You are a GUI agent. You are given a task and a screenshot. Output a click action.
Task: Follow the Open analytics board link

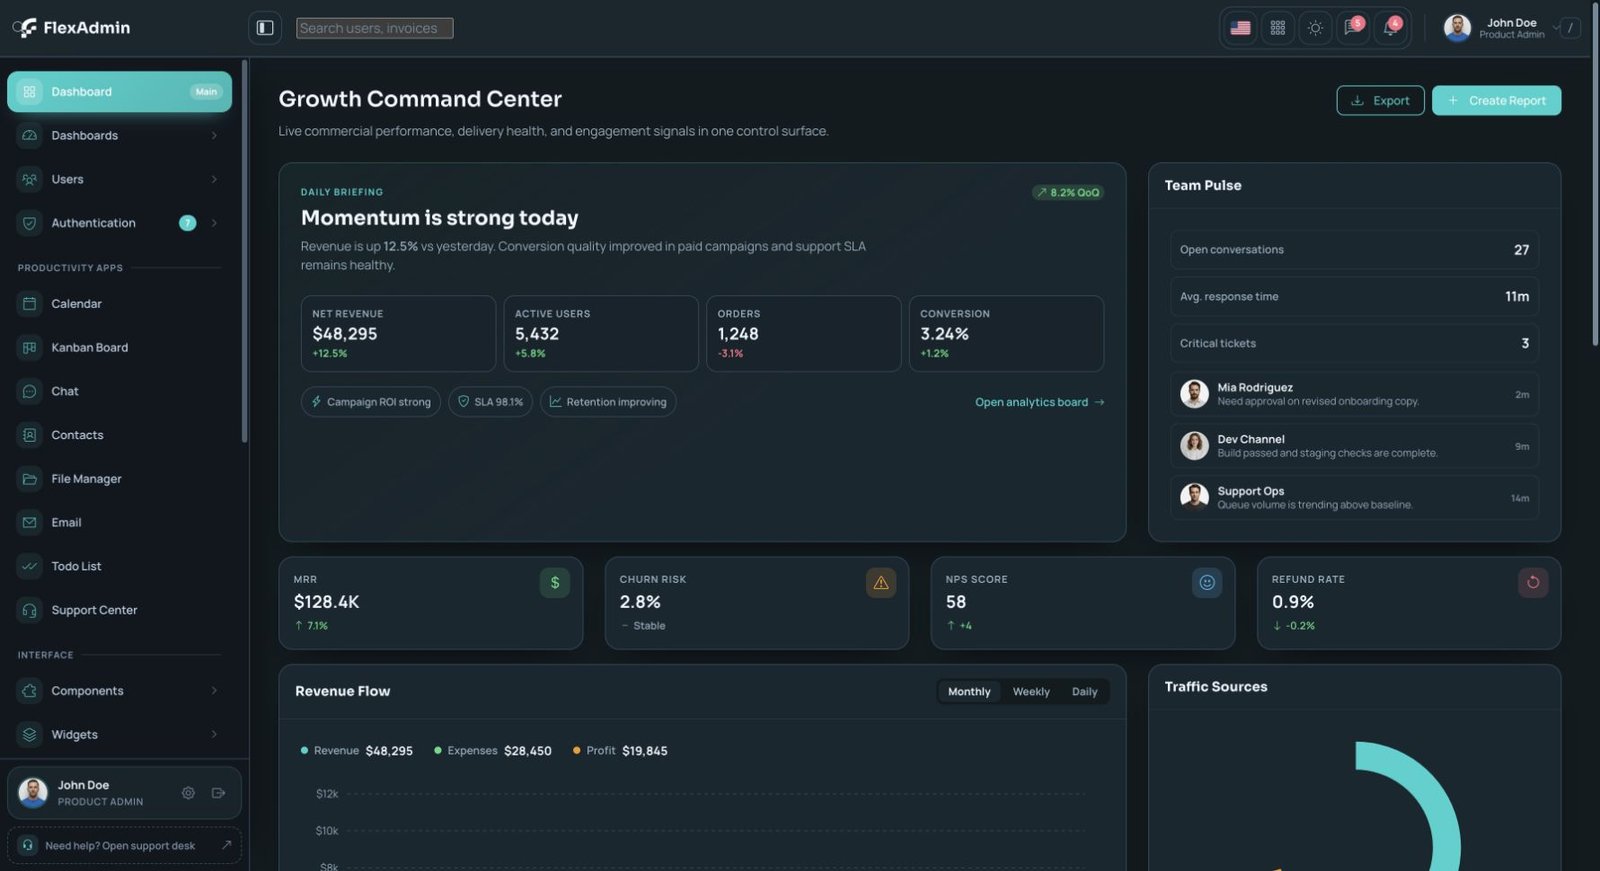click(x=1040, y=402)
